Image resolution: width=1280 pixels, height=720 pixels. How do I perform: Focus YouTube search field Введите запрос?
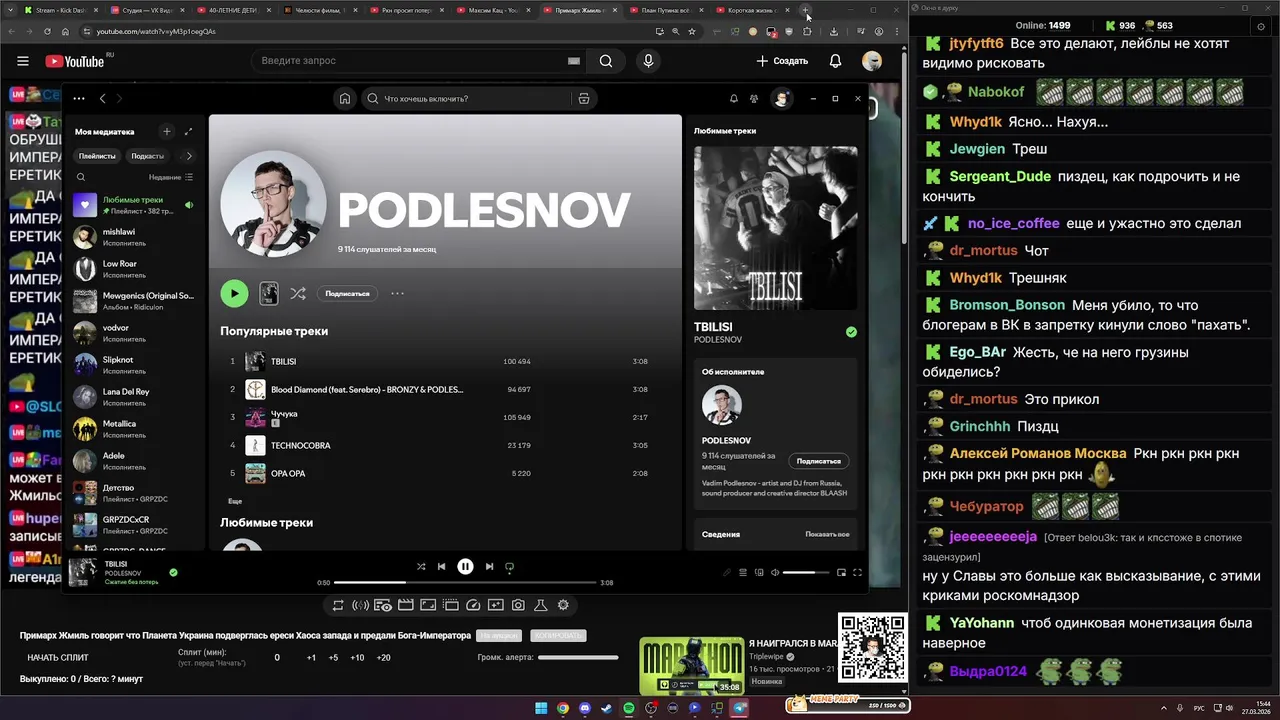421,61
